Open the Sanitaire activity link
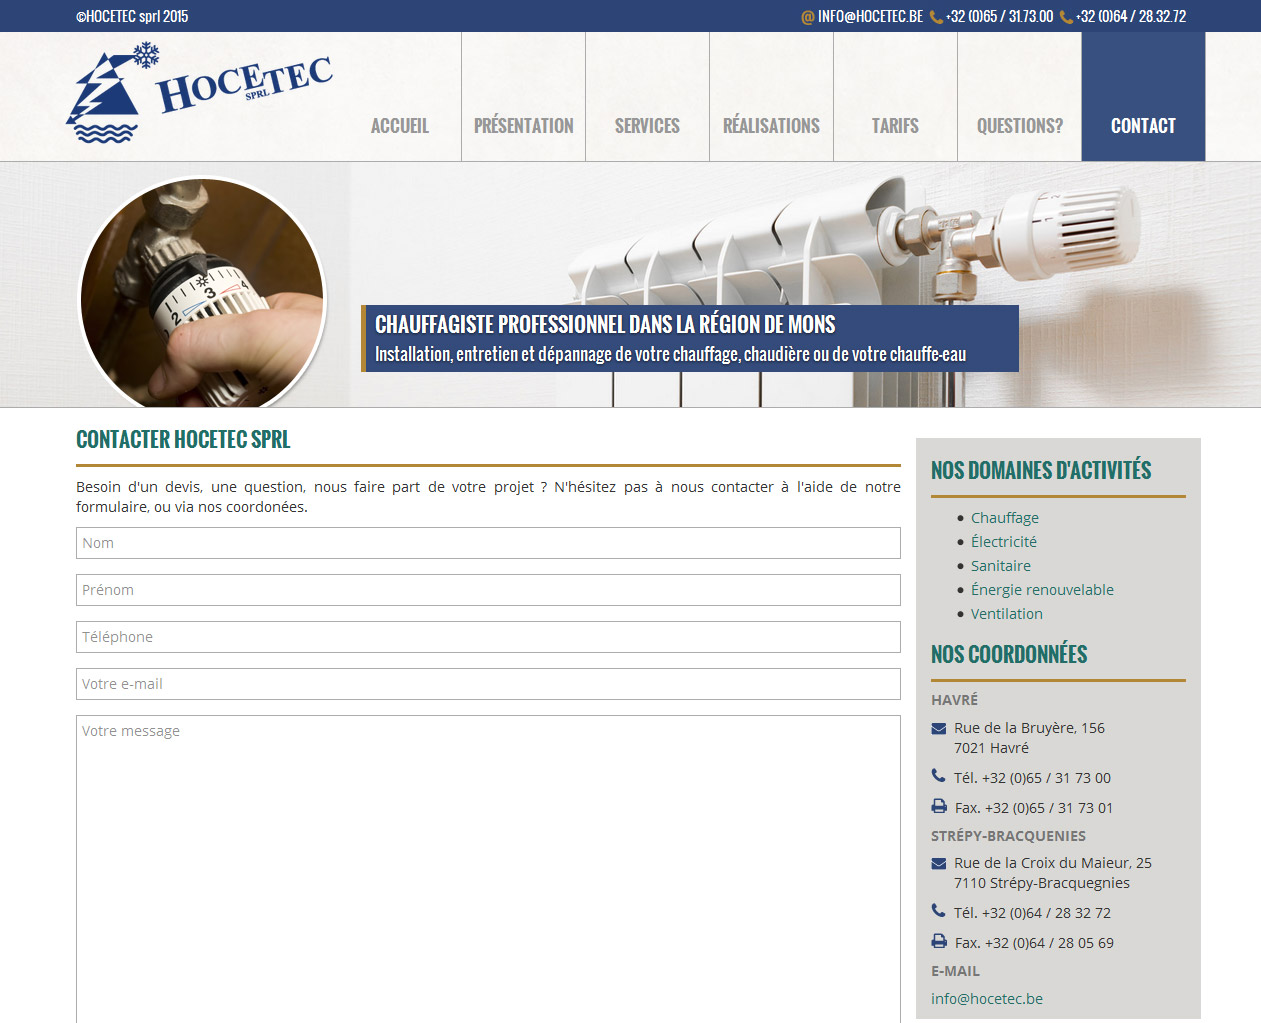The width and height of the screenshot is (1261, 1023). (x=1001, y=566)
